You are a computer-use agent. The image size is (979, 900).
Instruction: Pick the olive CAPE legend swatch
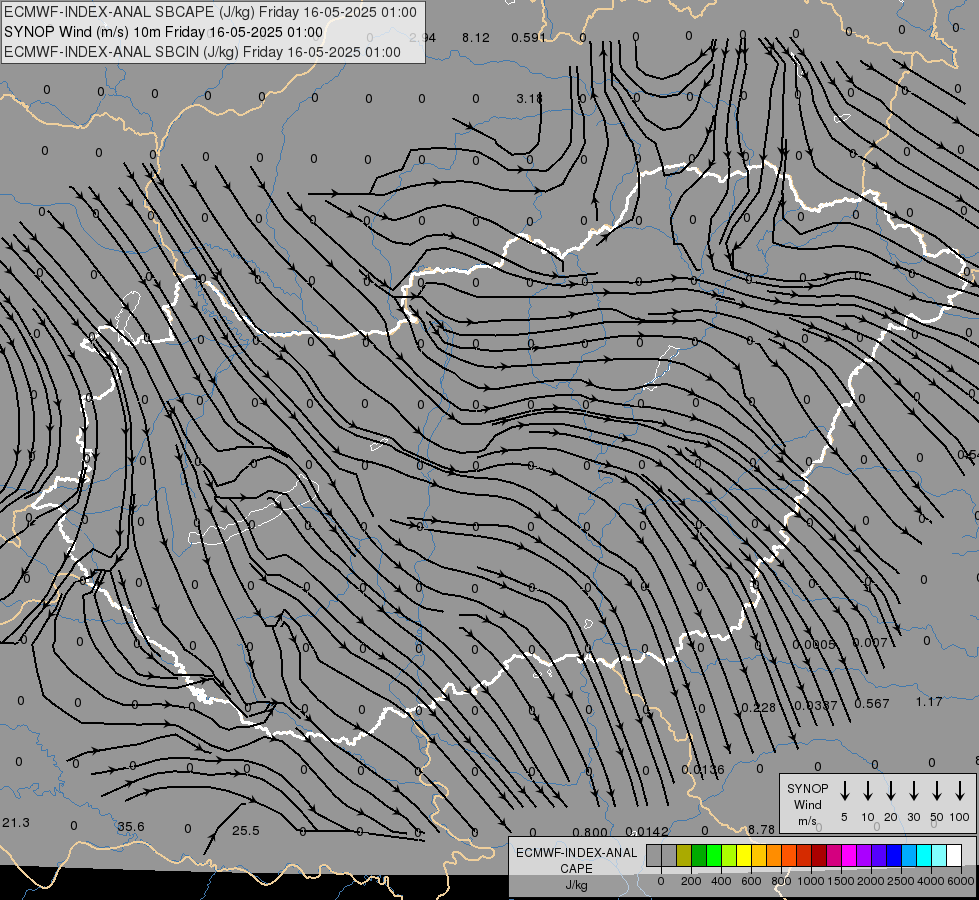tap(684, 856)
